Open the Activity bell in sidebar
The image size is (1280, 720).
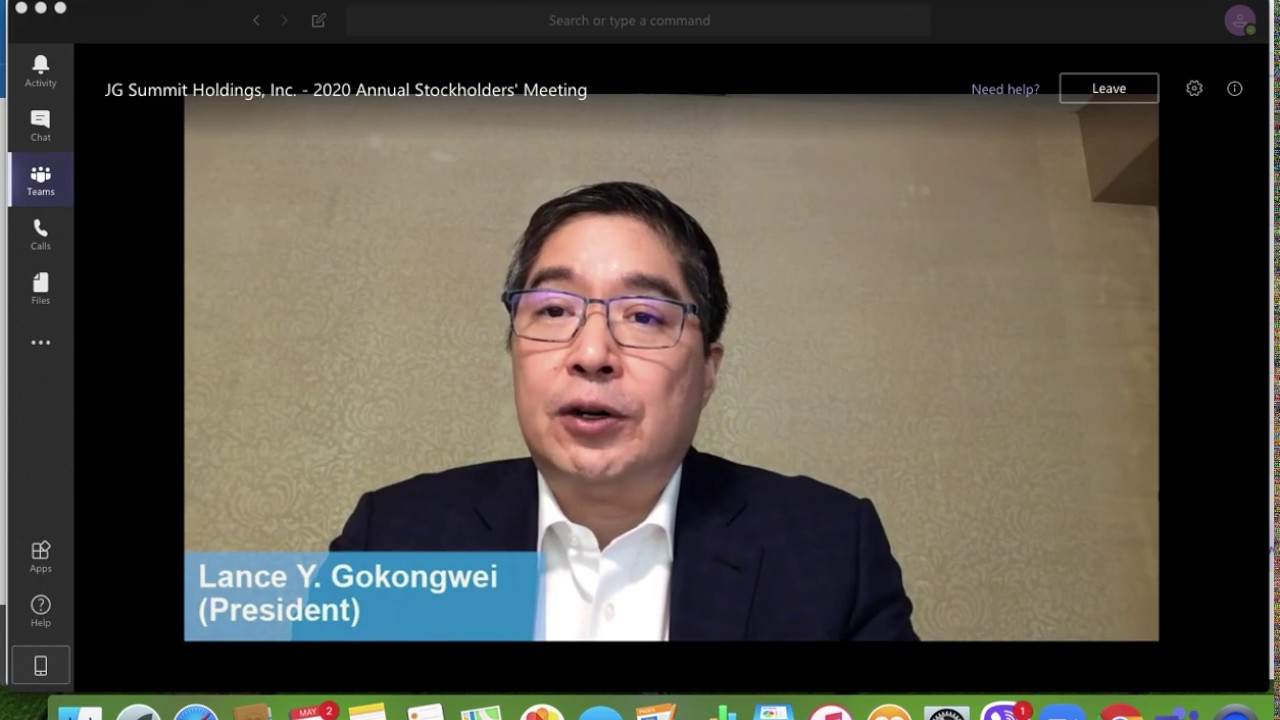41,71
